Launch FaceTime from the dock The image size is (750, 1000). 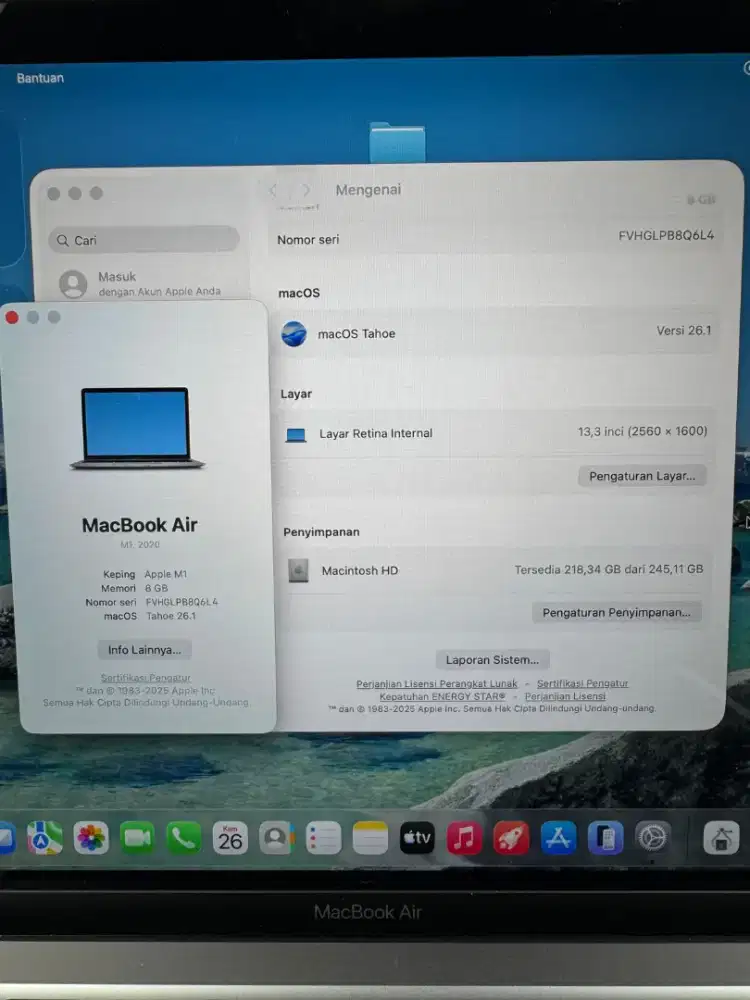[137, 837]
